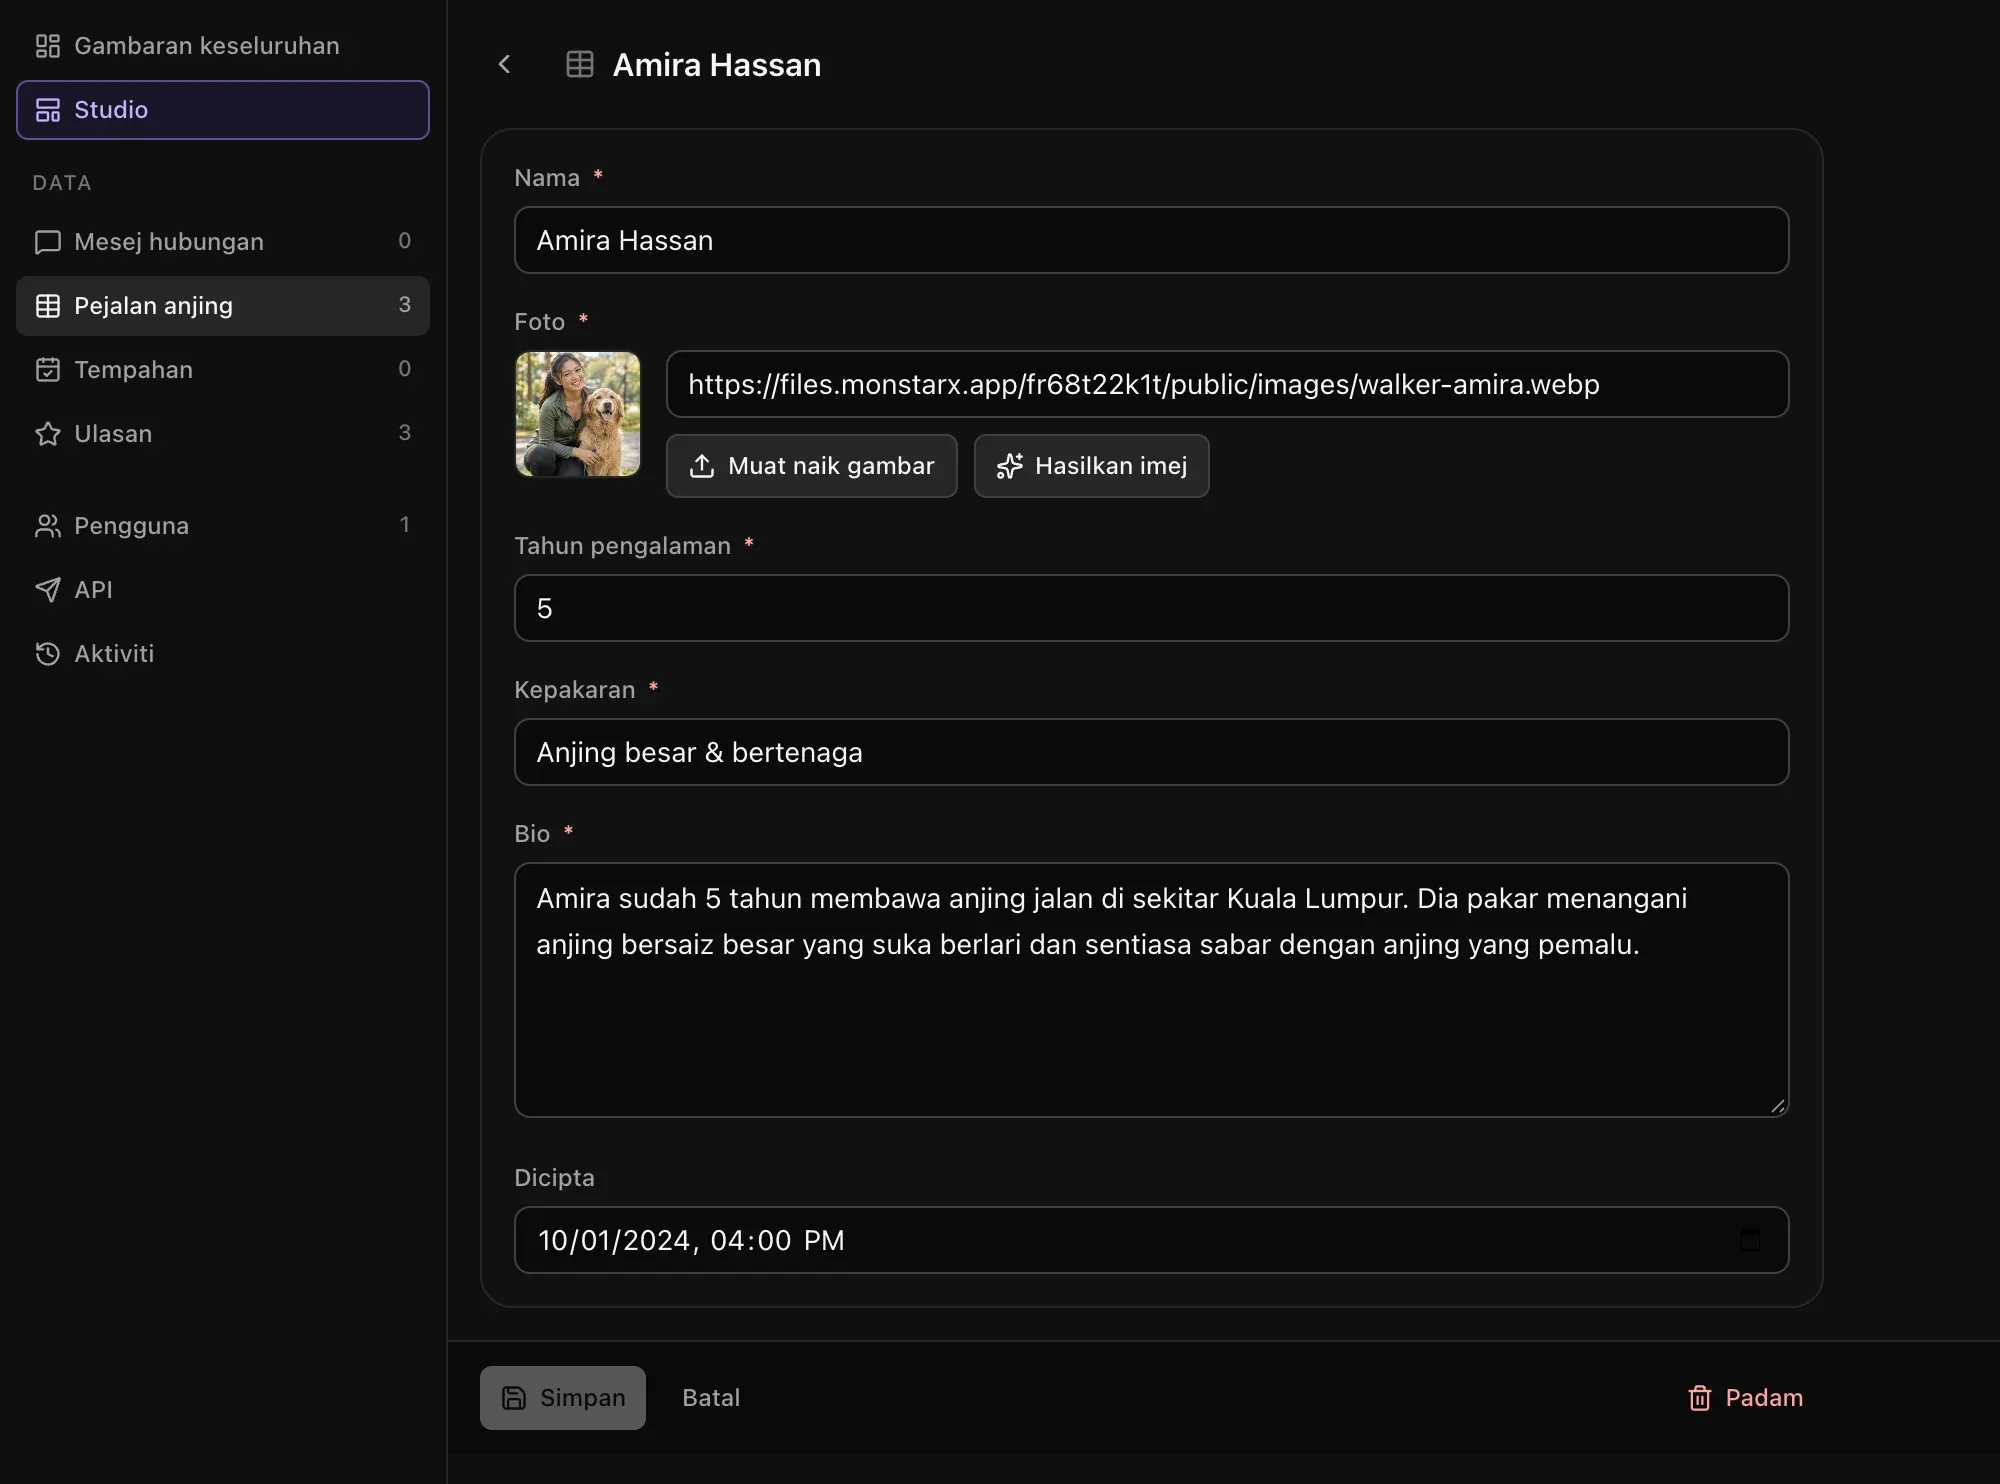The width and height of the screenshot is (2000, 1484).
Task: Cancel editing with Batal
Action: pos(711,1398)
